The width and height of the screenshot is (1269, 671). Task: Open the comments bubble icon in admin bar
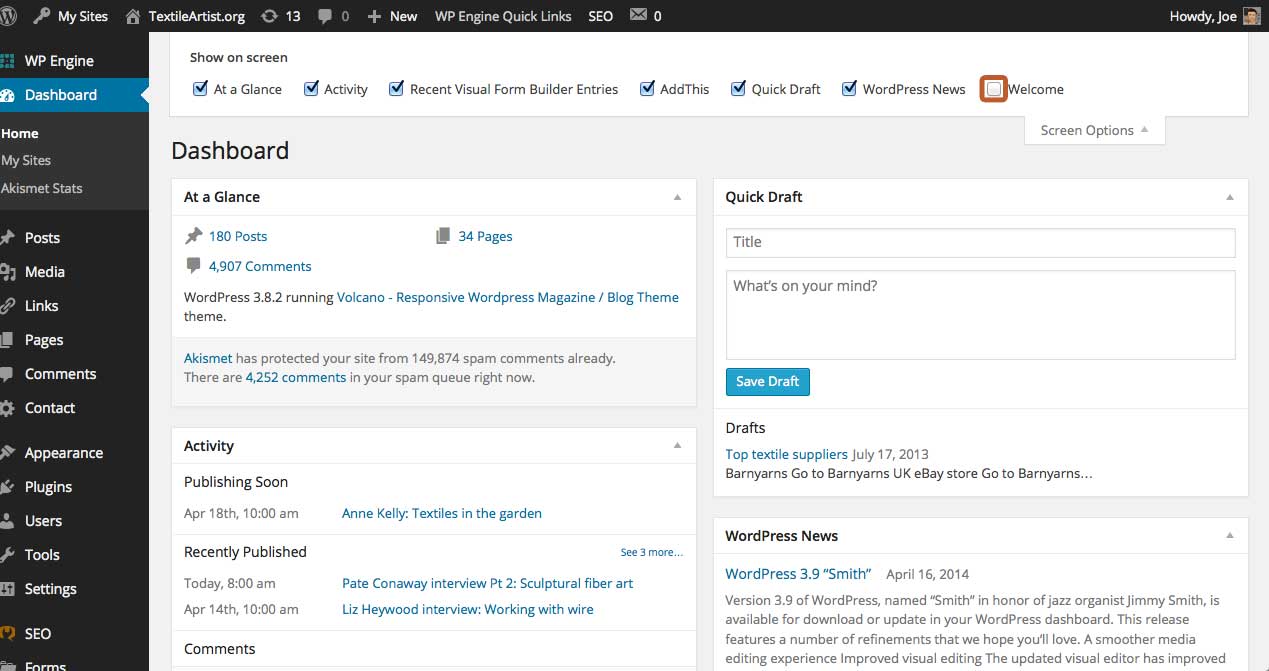(x=325, y=17)
